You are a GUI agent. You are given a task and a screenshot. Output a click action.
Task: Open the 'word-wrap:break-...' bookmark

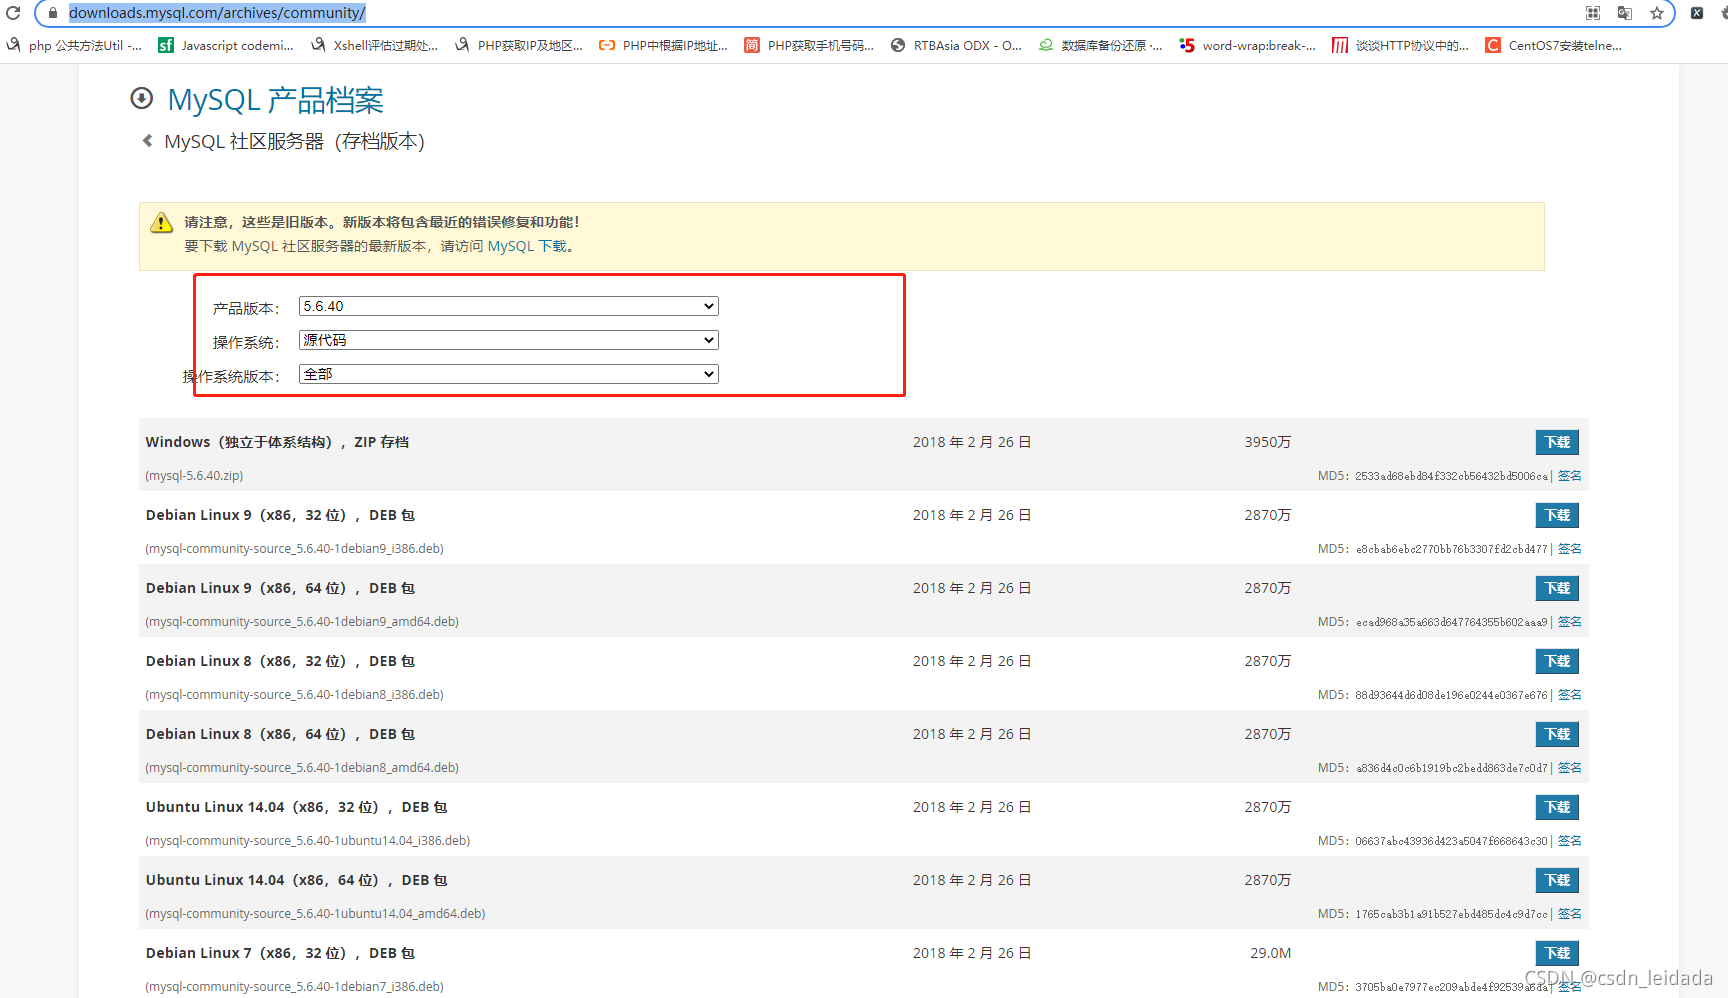click(x=1247, y=45)
